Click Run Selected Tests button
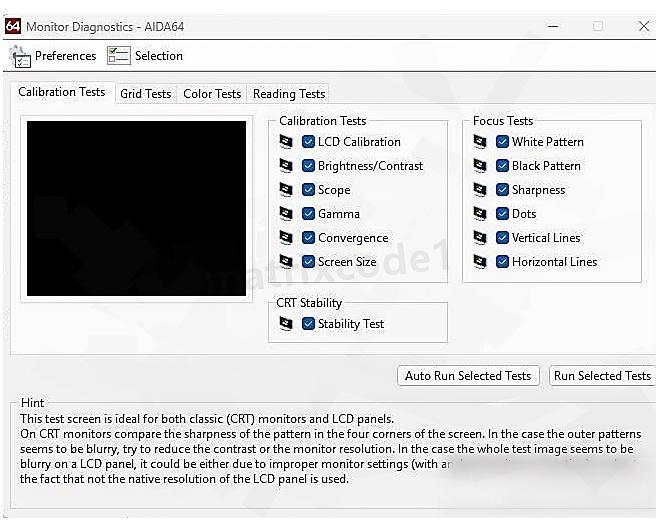Image resolution: width=659 pixels, height=532 pixels. click(602, 376)
